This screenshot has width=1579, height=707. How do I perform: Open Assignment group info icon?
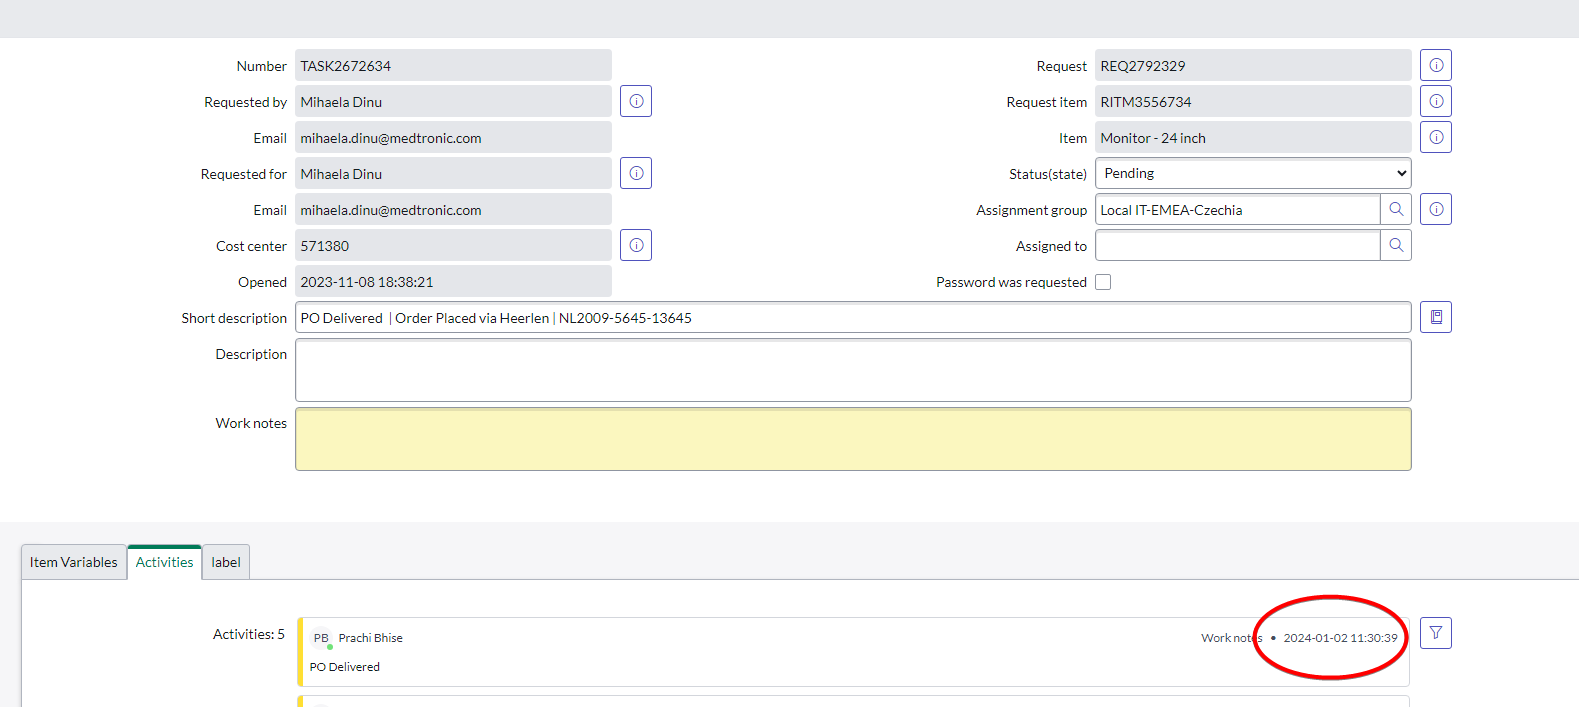[x=1436, y=209]
